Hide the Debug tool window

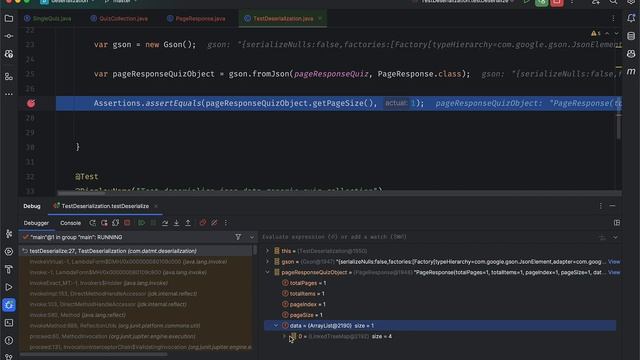point(612,206)
